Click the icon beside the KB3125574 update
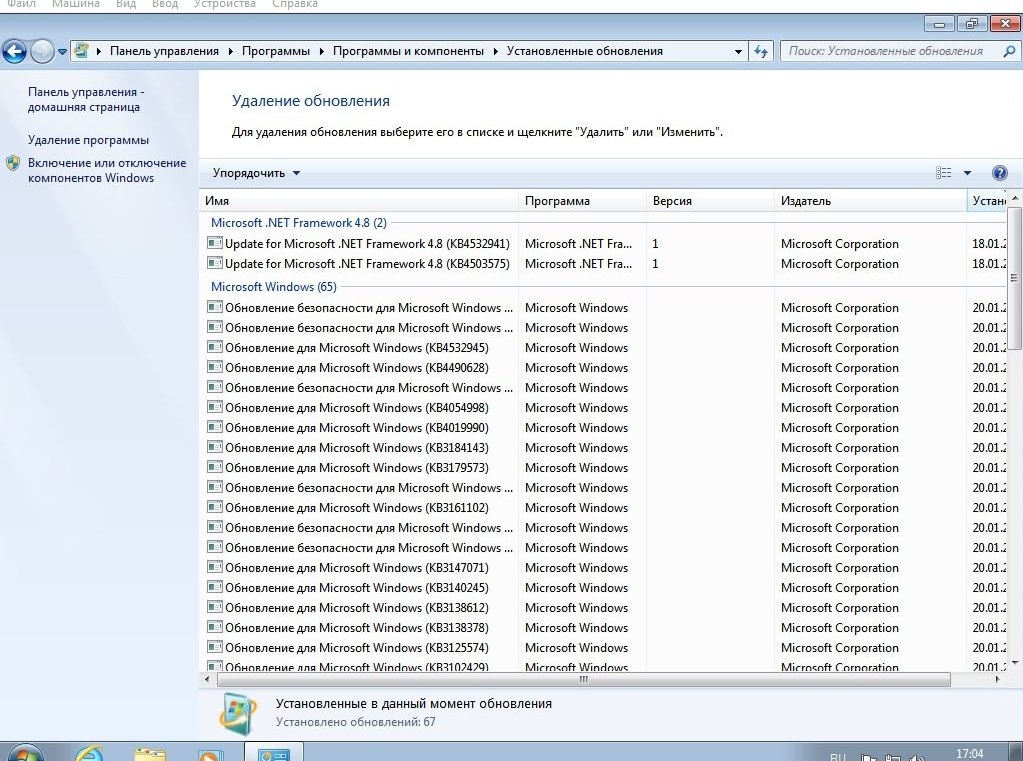This screenshot has height=761, width=1023. [214, 647]
